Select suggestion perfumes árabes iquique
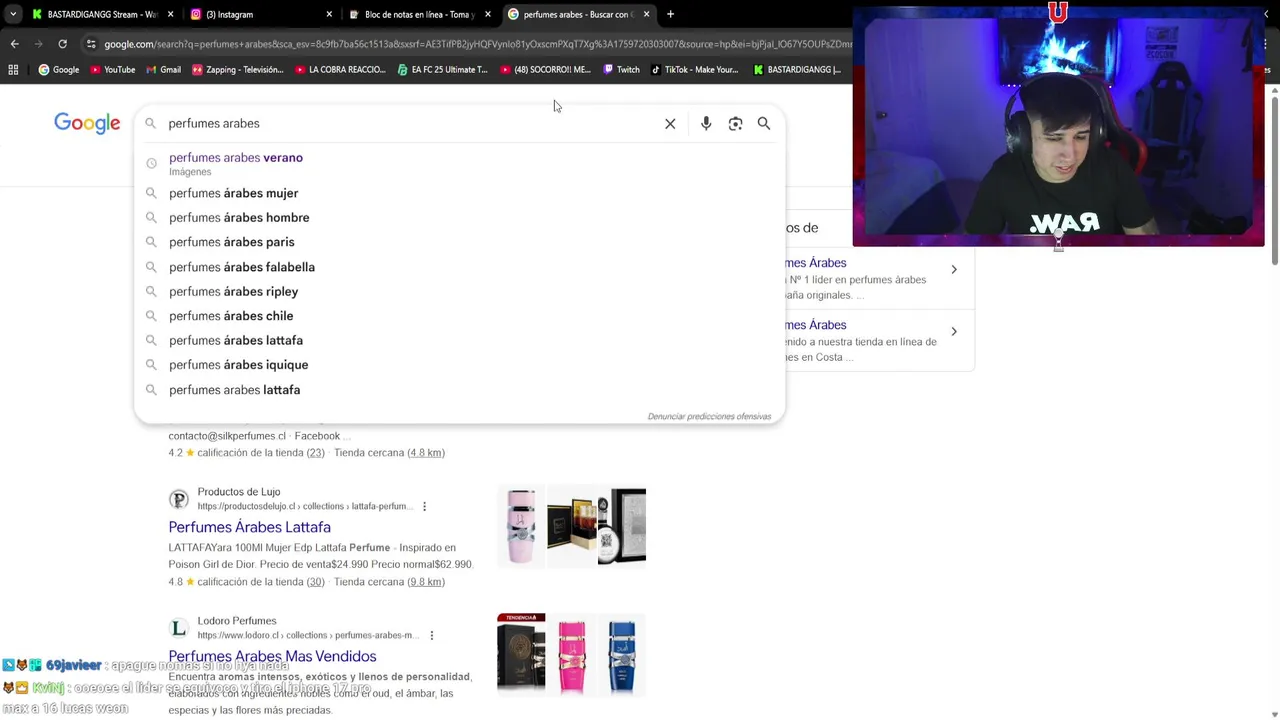Image resolution: width=1280 pixels, height=720 pixels. click(x=459, y=365)
